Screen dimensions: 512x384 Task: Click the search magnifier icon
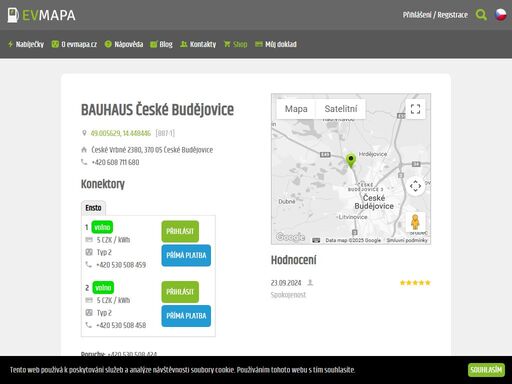tap(481, 15)
